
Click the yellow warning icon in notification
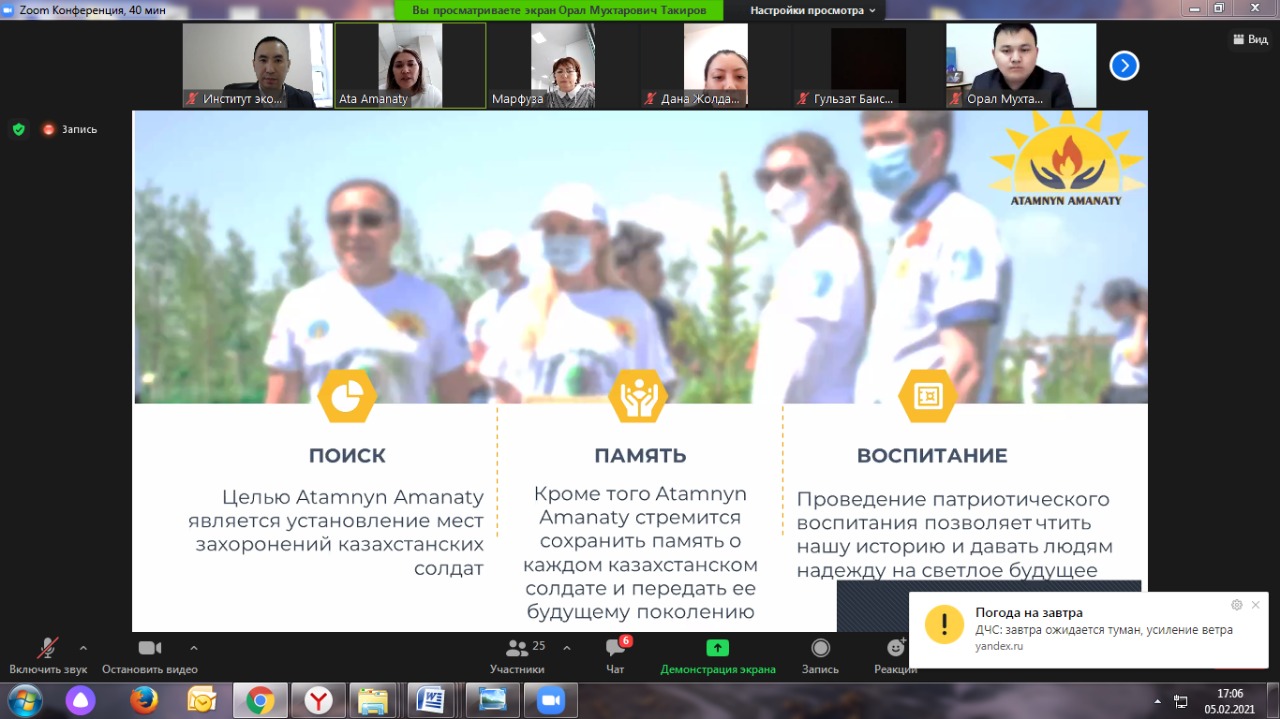pyautogui.click(x=944, y=624)
